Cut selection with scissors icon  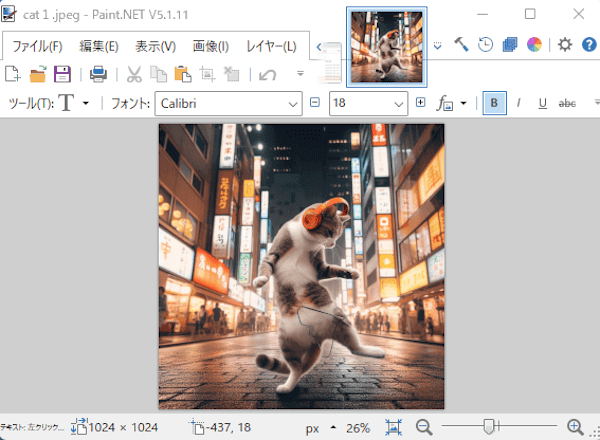[134, 74]
